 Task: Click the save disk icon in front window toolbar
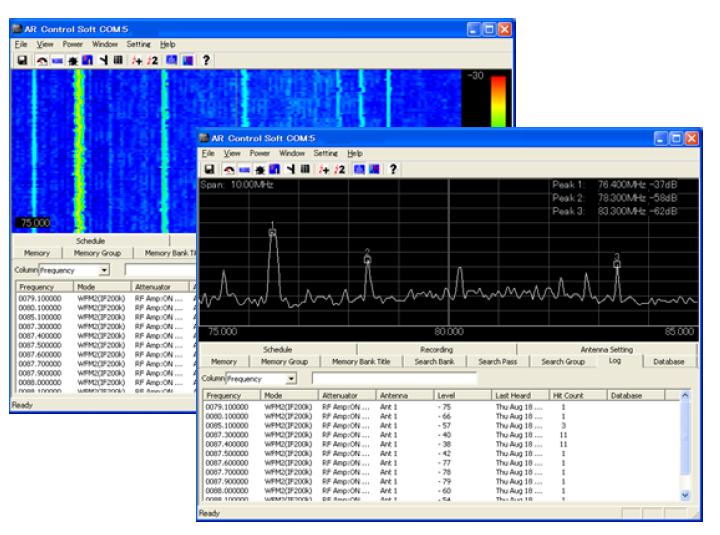click(x=208, y=168)
